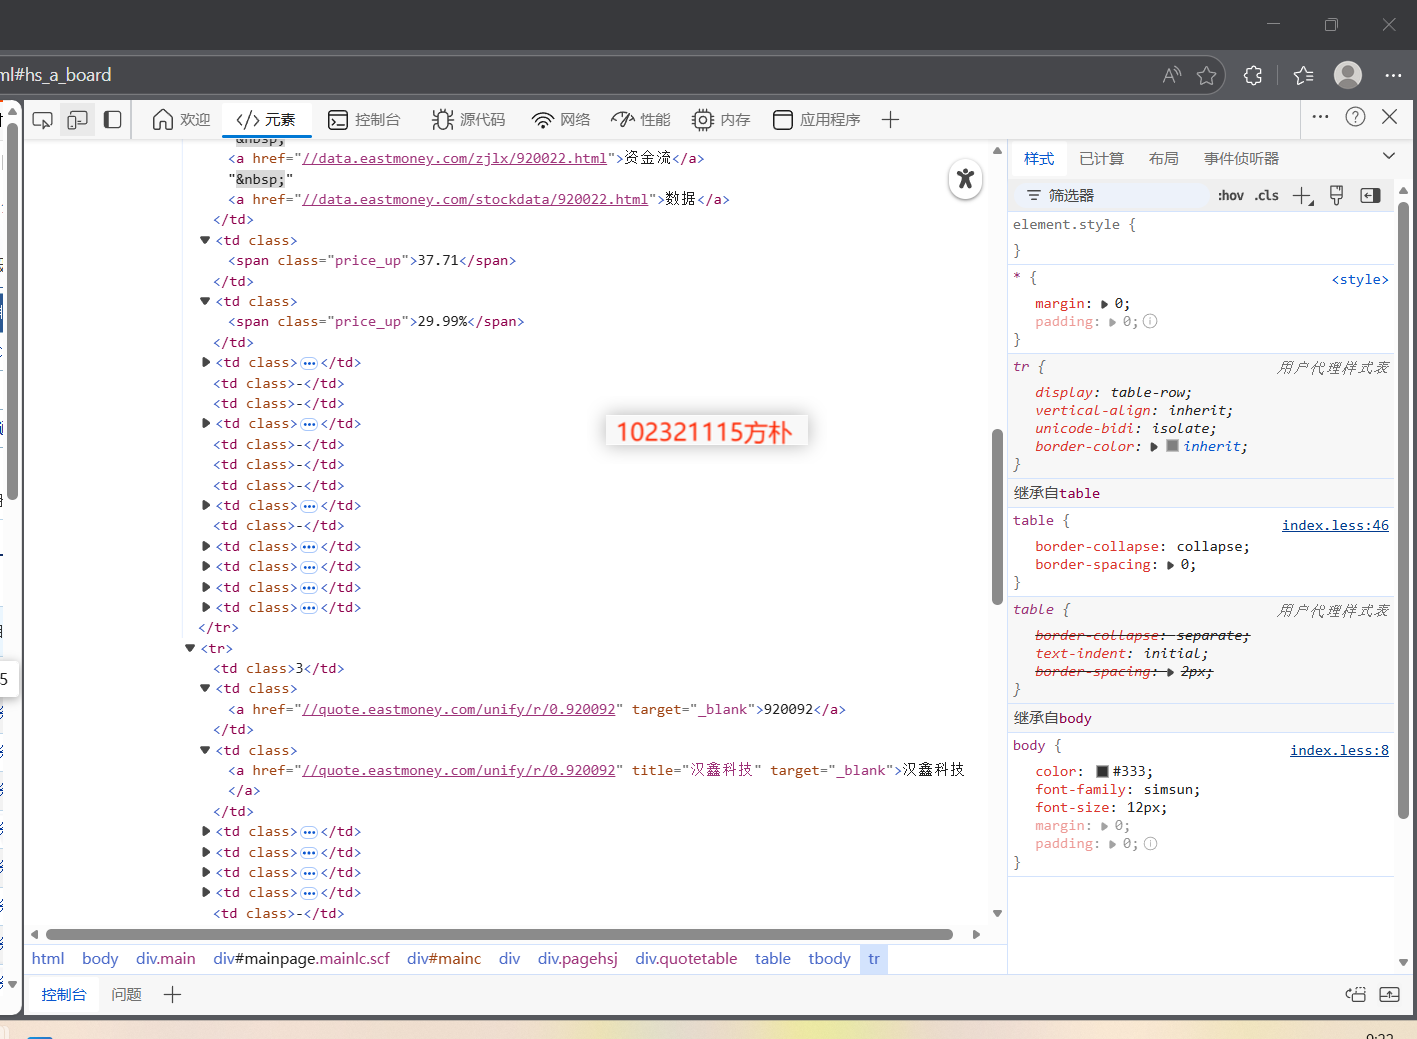The height and width of the screenshot is (1039, 1417).
Task: Add more tools with plus icon
Action: 890,120
